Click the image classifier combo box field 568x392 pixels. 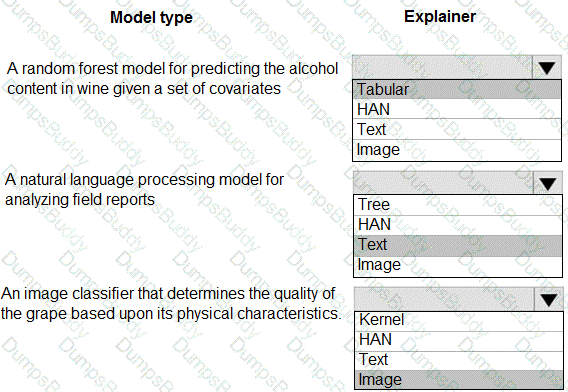click(444, 299)
